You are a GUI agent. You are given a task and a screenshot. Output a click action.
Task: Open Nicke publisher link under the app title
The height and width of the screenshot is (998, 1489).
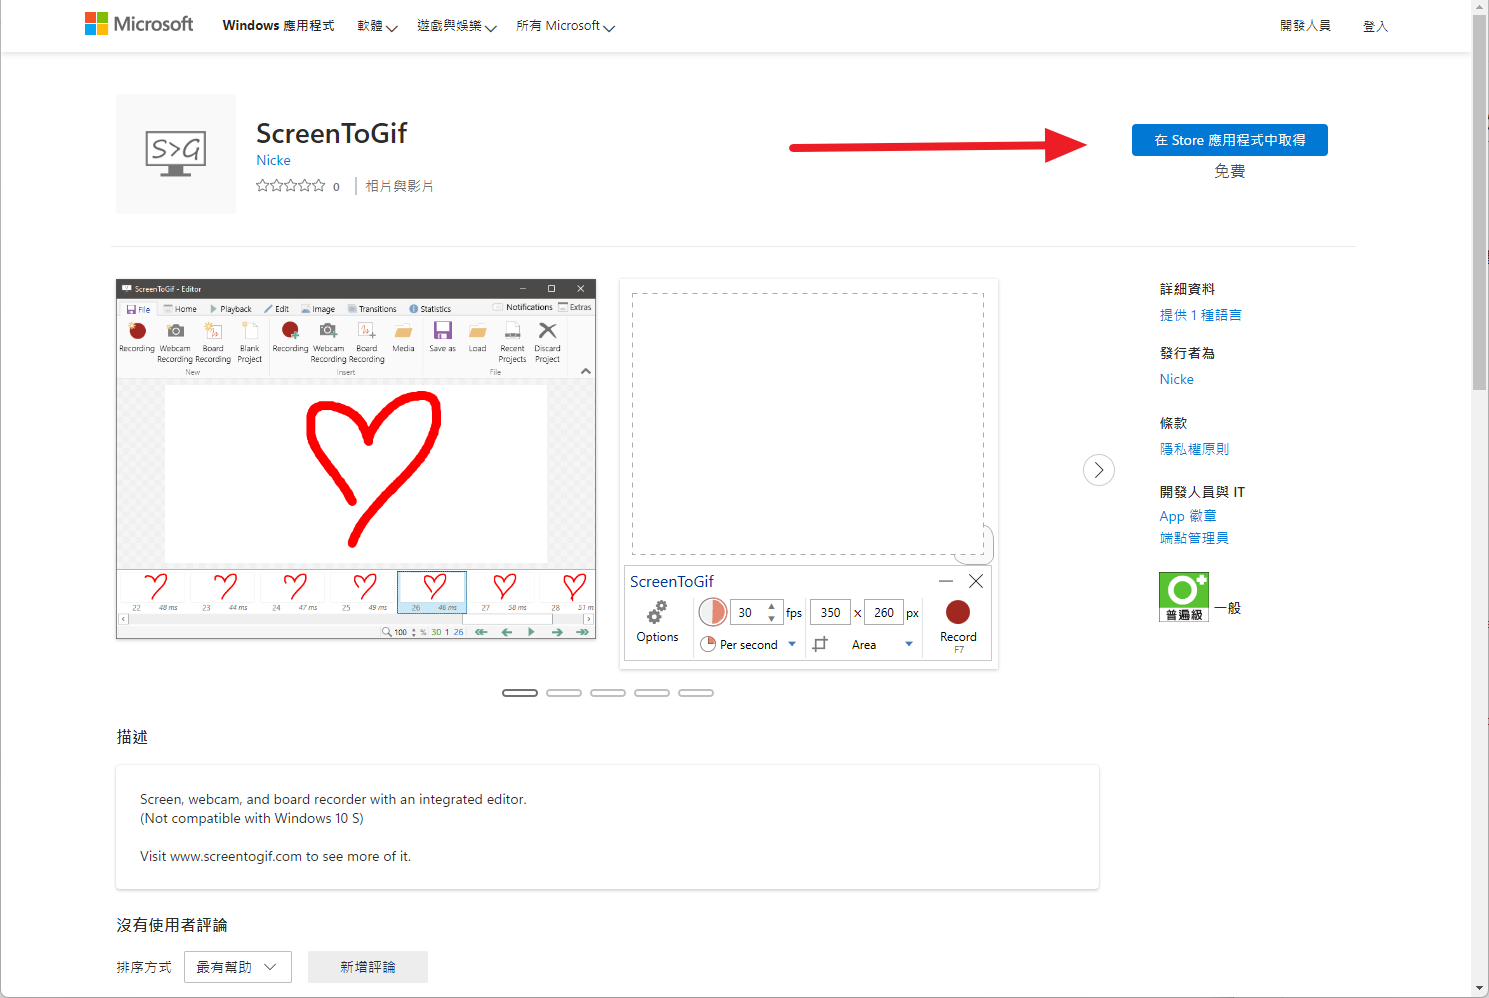pos(273,160)
